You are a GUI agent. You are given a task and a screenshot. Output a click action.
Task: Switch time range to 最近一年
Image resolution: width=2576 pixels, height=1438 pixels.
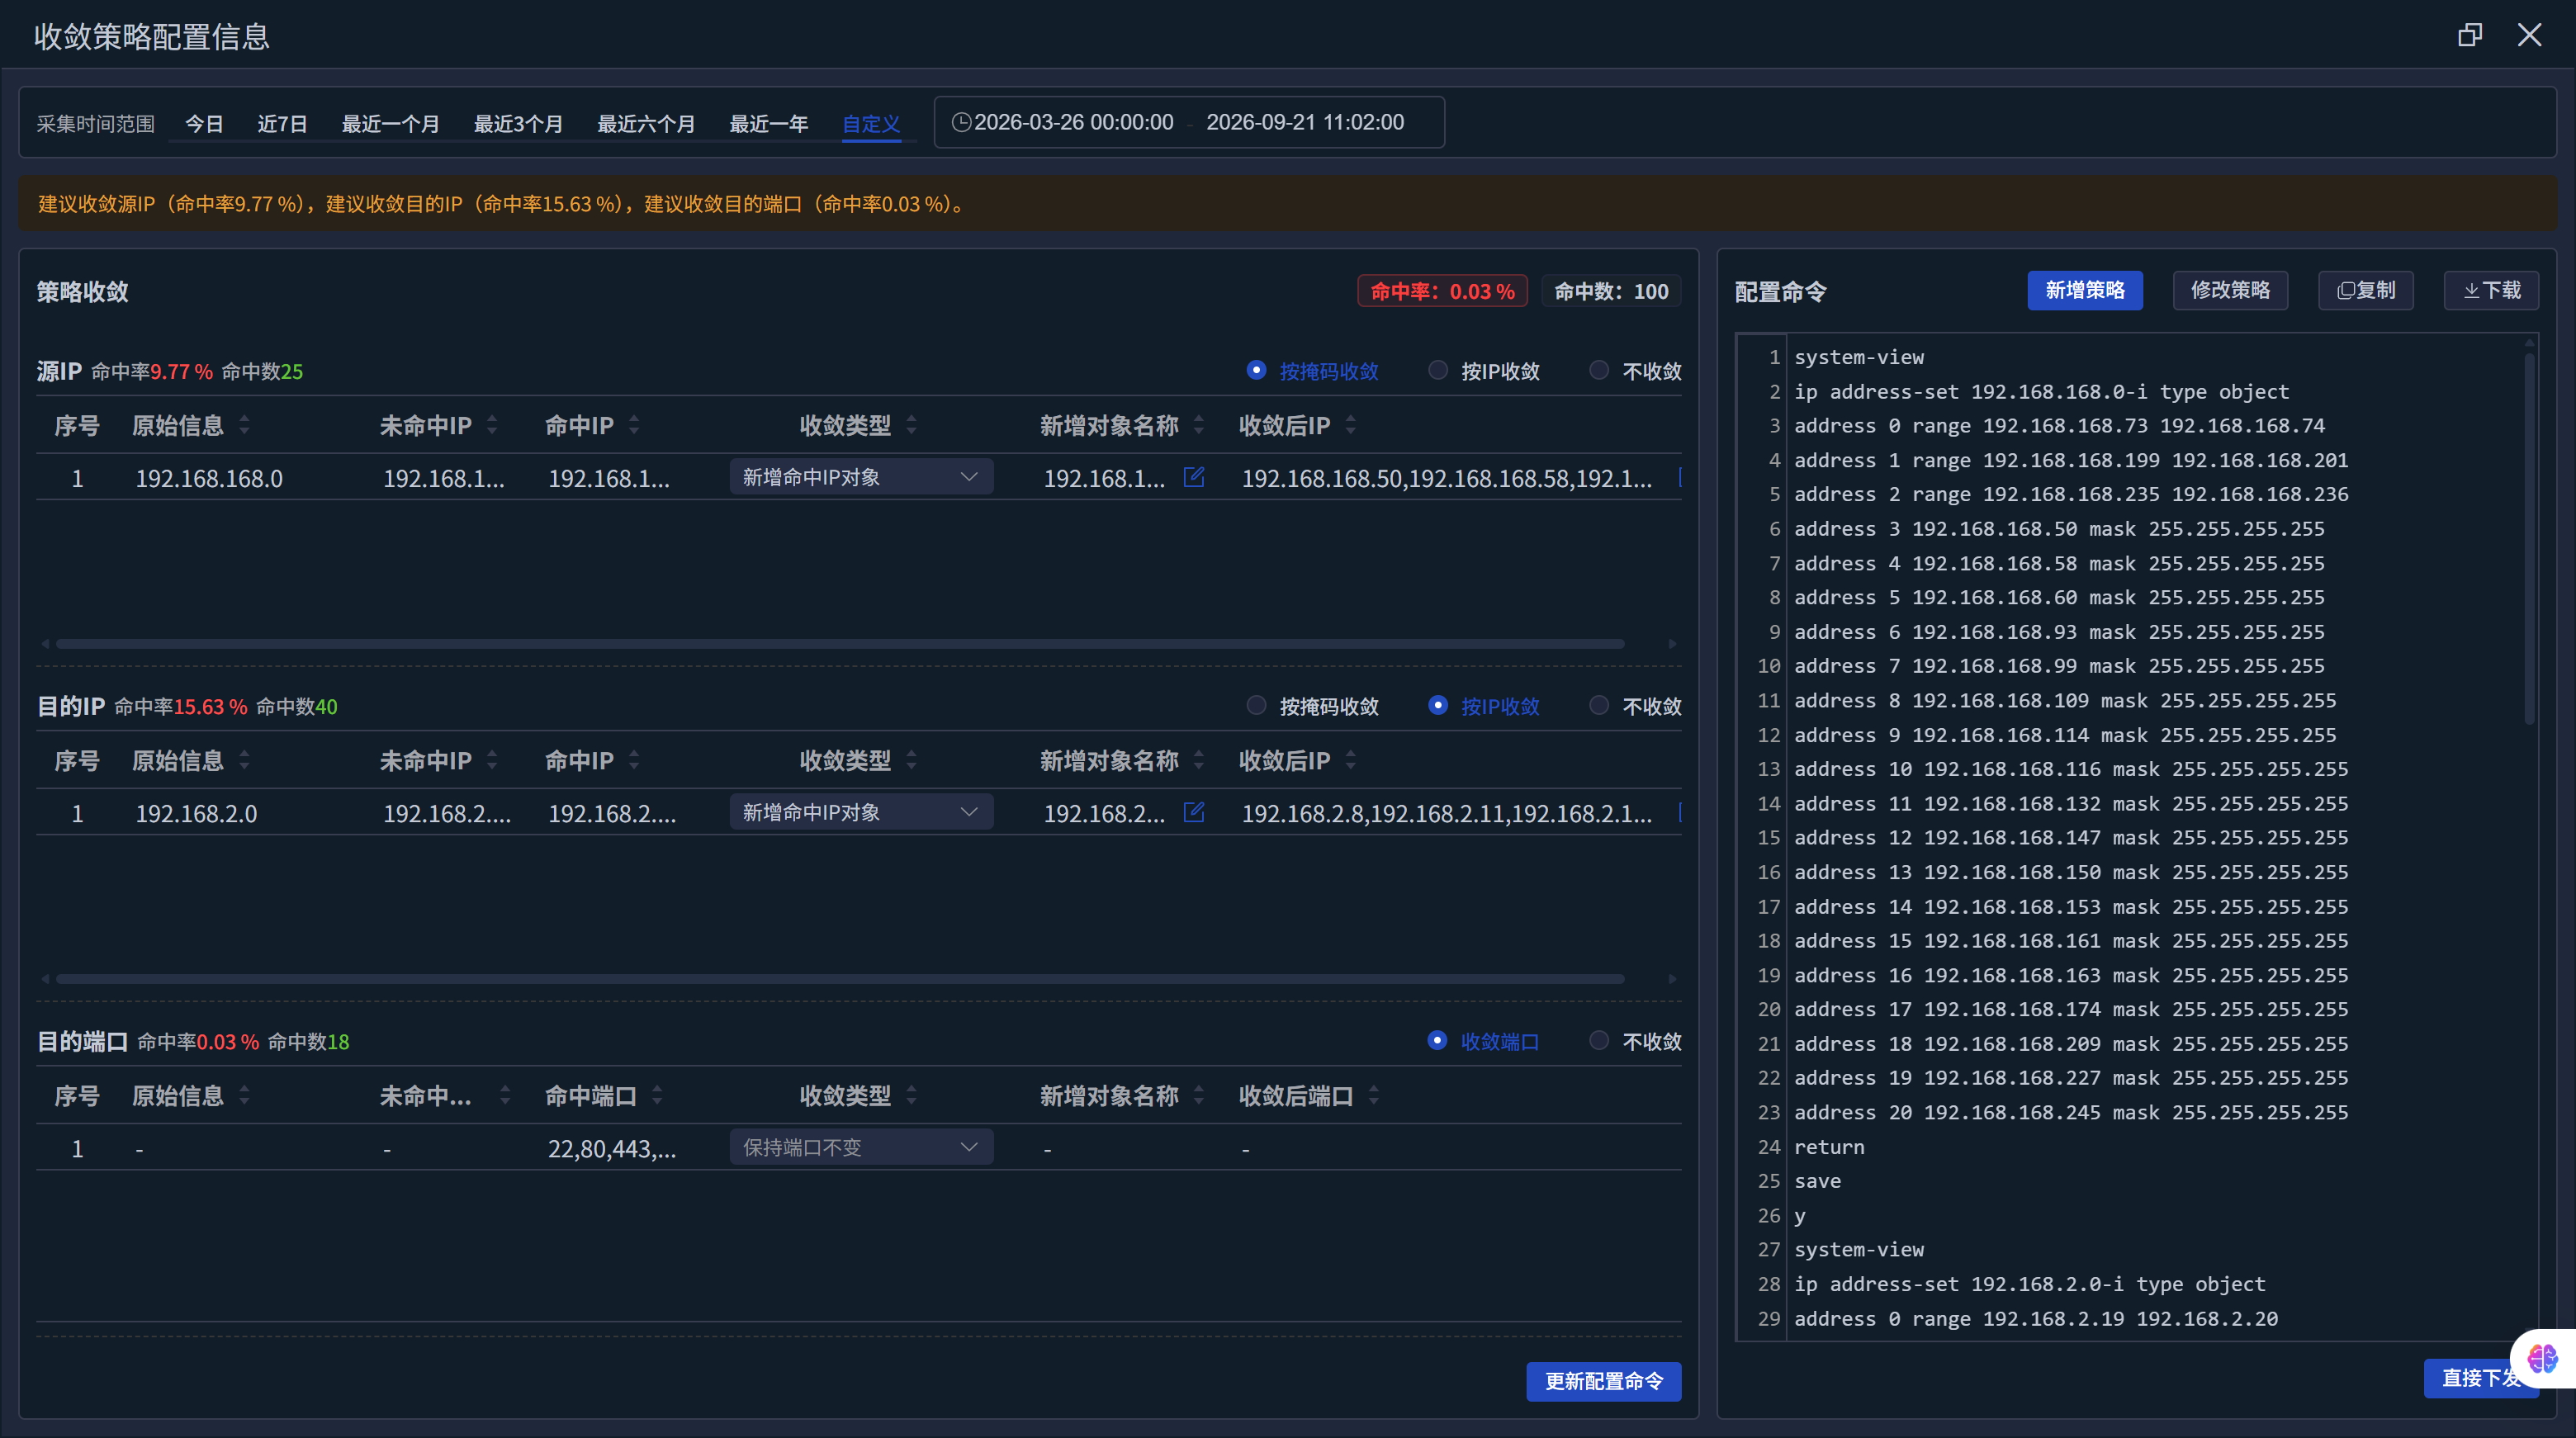768,124
